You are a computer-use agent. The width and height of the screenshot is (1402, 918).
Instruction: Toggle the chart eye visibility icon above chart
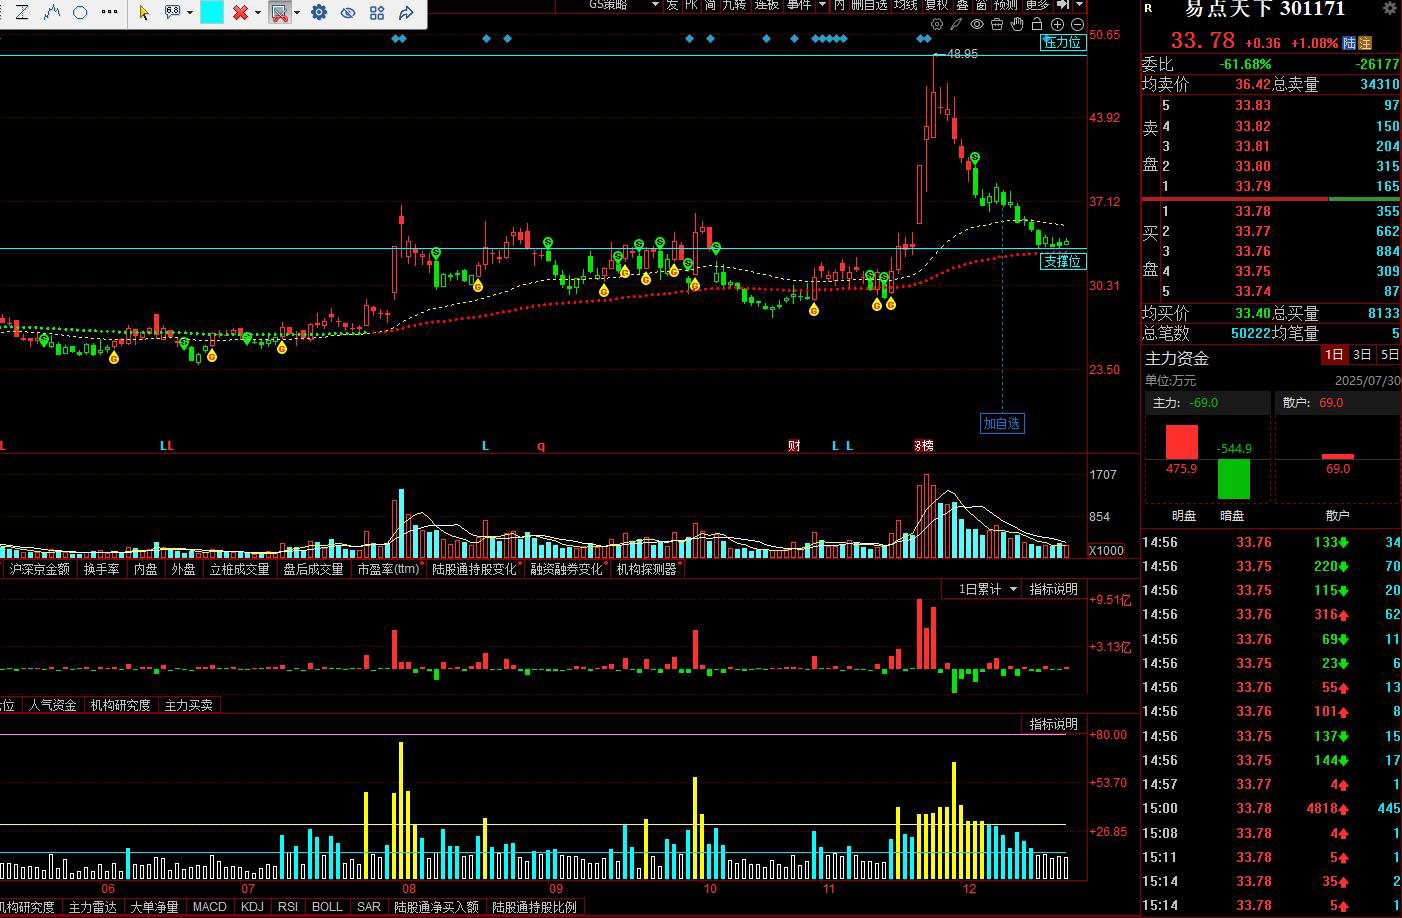click(x=977, y=24)
